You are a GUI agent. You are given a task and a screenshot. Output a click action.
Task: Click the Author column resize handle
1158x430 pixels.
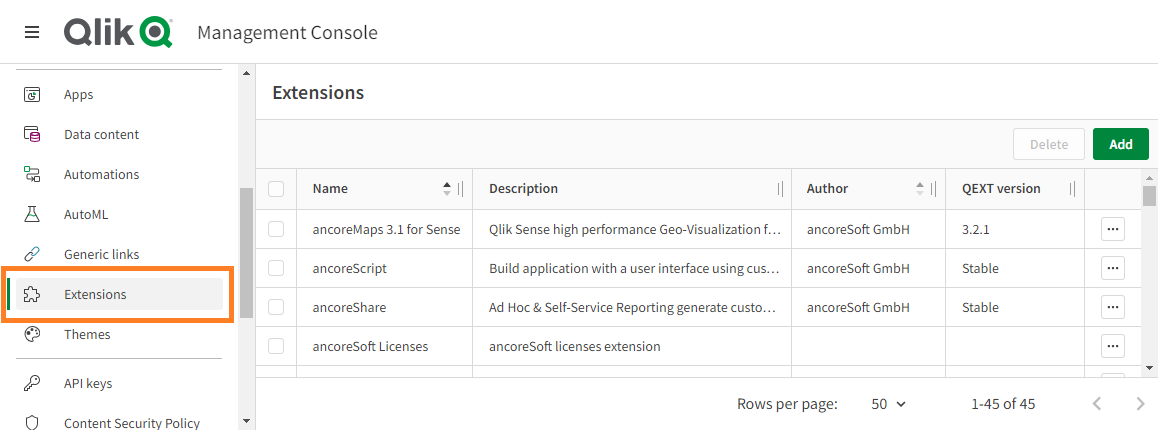933,189
